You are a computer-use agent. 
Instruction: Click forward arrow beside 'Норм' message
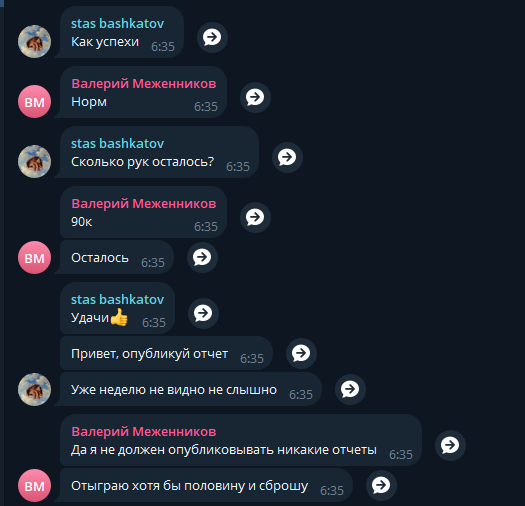coord(255,97)
